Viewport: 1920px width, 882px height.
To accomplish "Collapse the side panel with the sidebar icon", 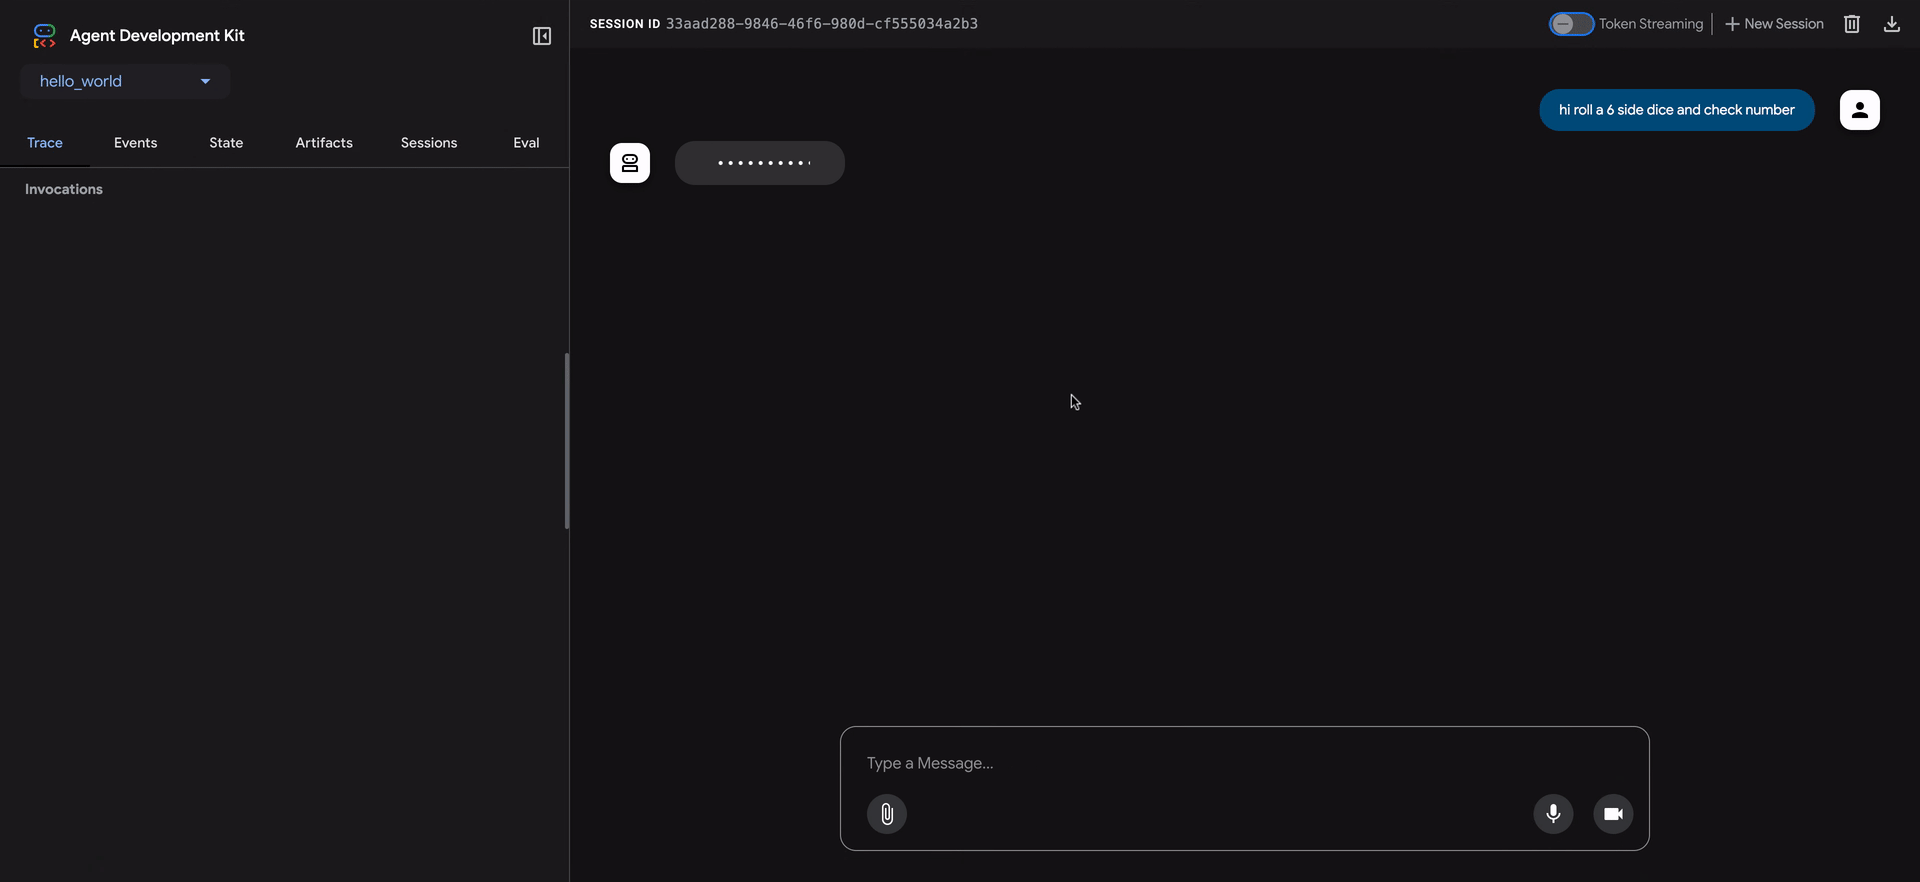I will (541, 36).
